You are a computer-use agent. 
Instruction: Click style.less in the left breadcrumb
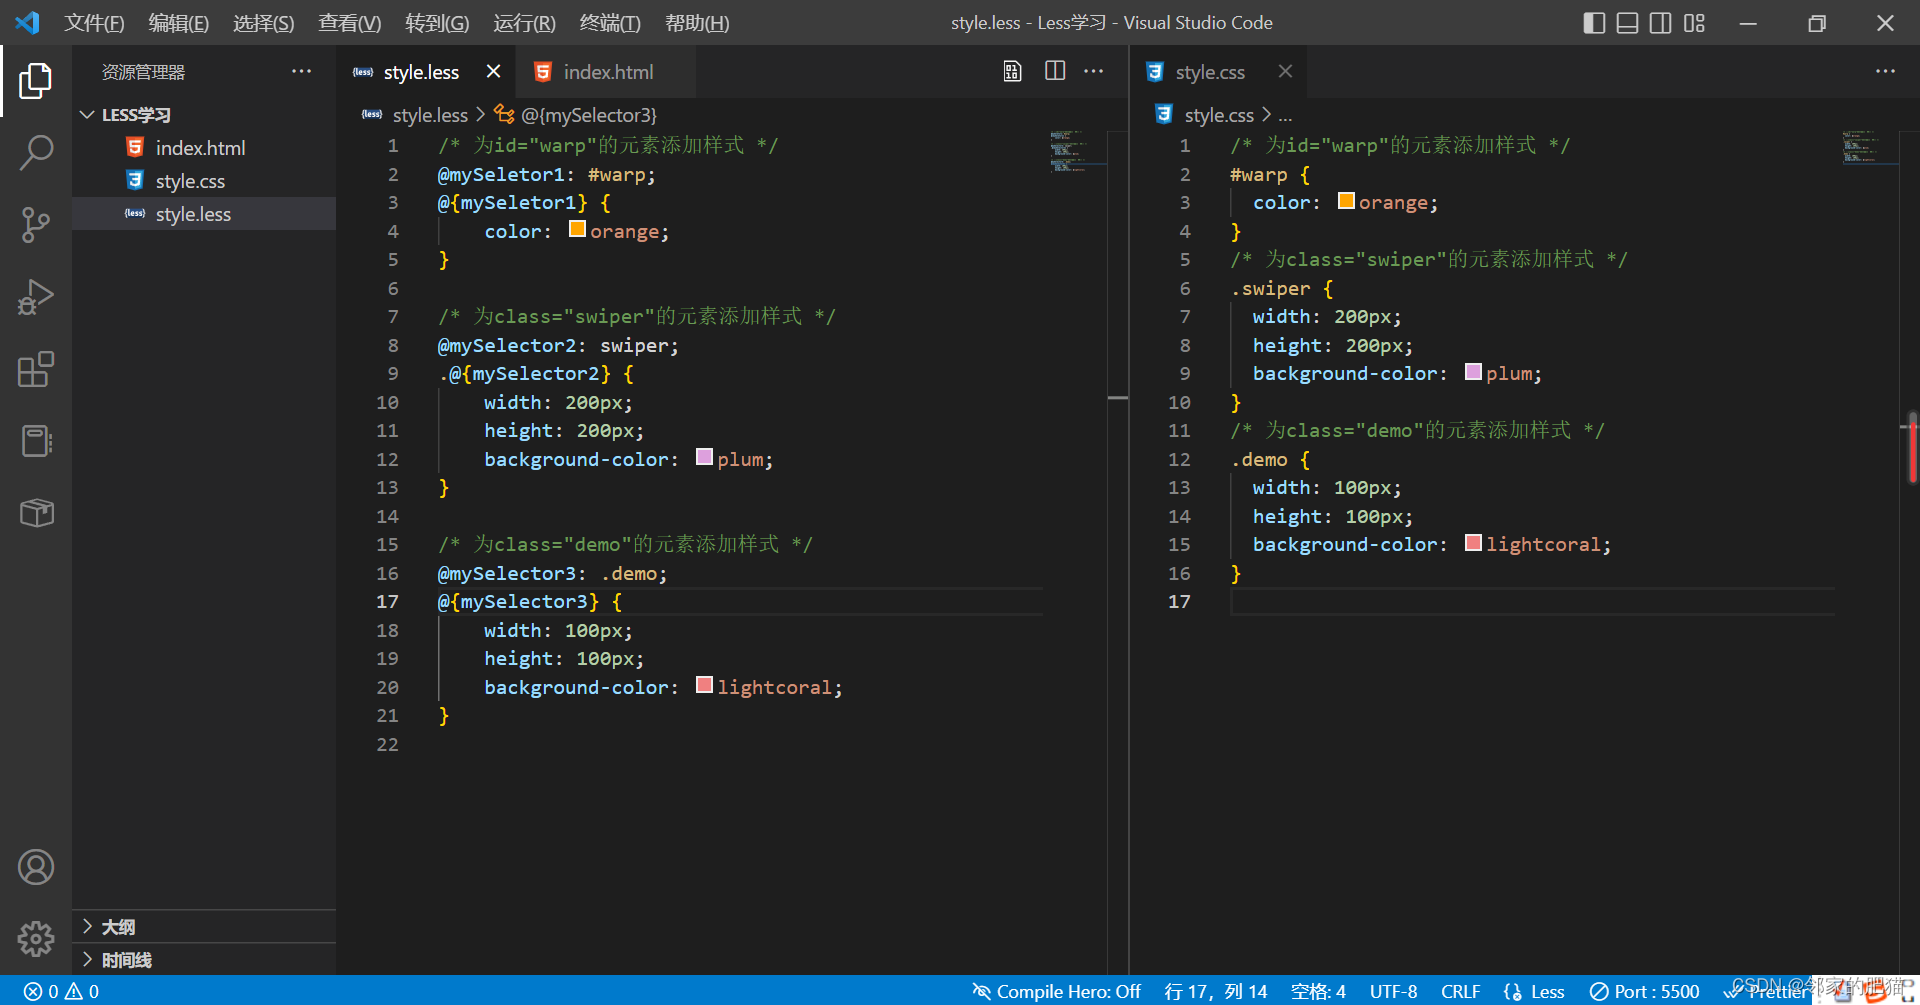[x=429, y=115]
